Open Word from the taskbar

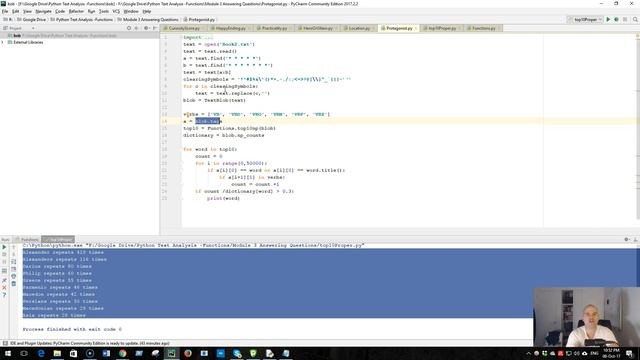(x=106, y=353)
